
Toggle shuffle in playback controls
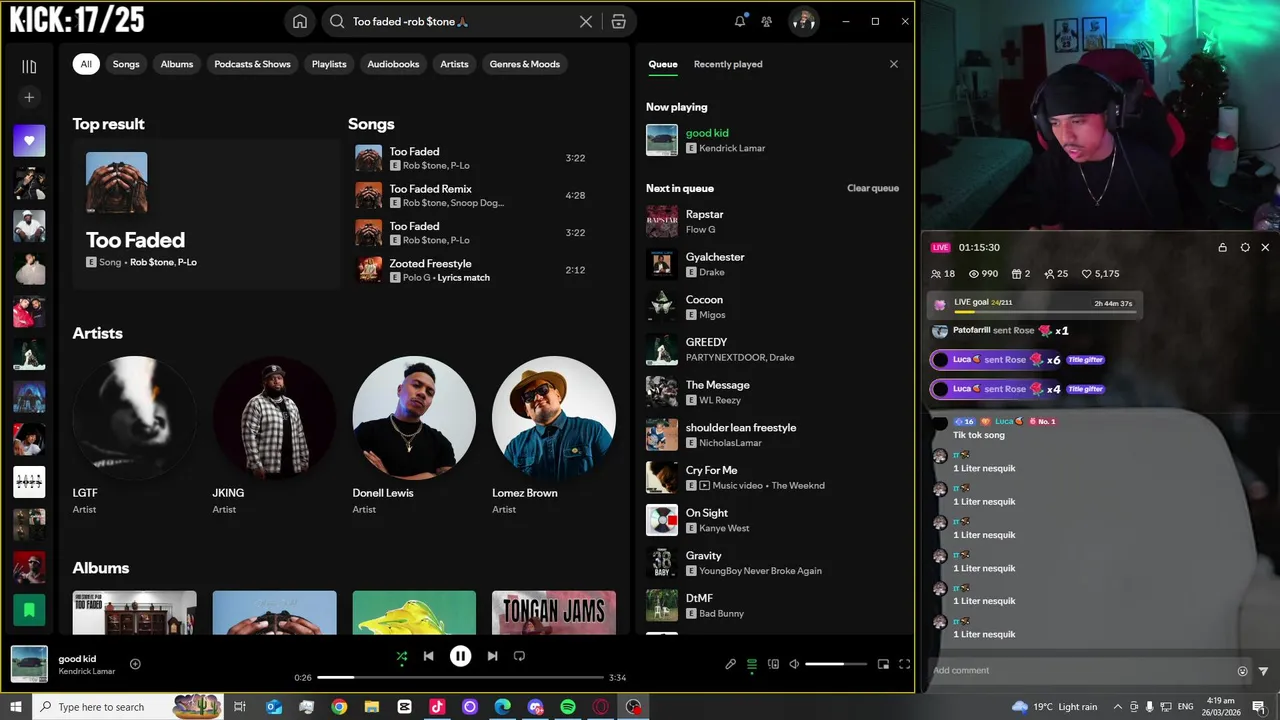[x=402, y=656]
